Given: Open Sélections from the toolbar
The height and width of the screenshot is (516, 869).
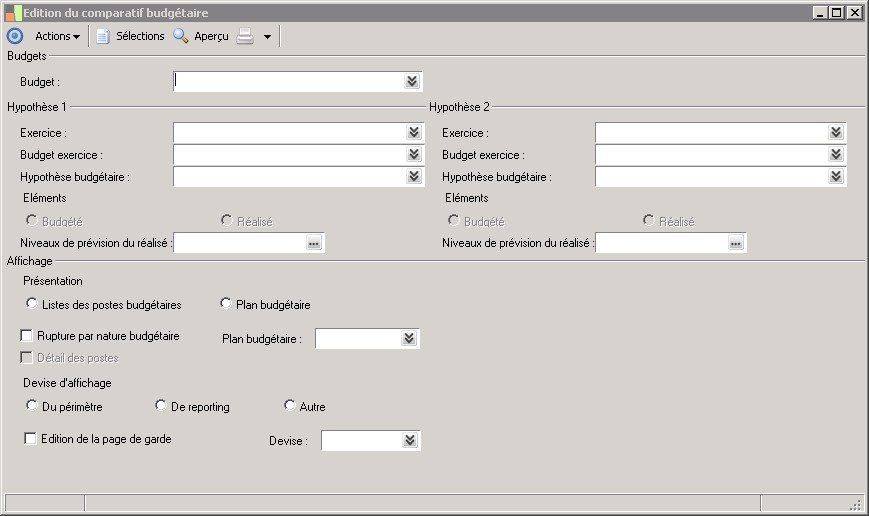Looking at the screenshot, I should (x=140, y=36).
